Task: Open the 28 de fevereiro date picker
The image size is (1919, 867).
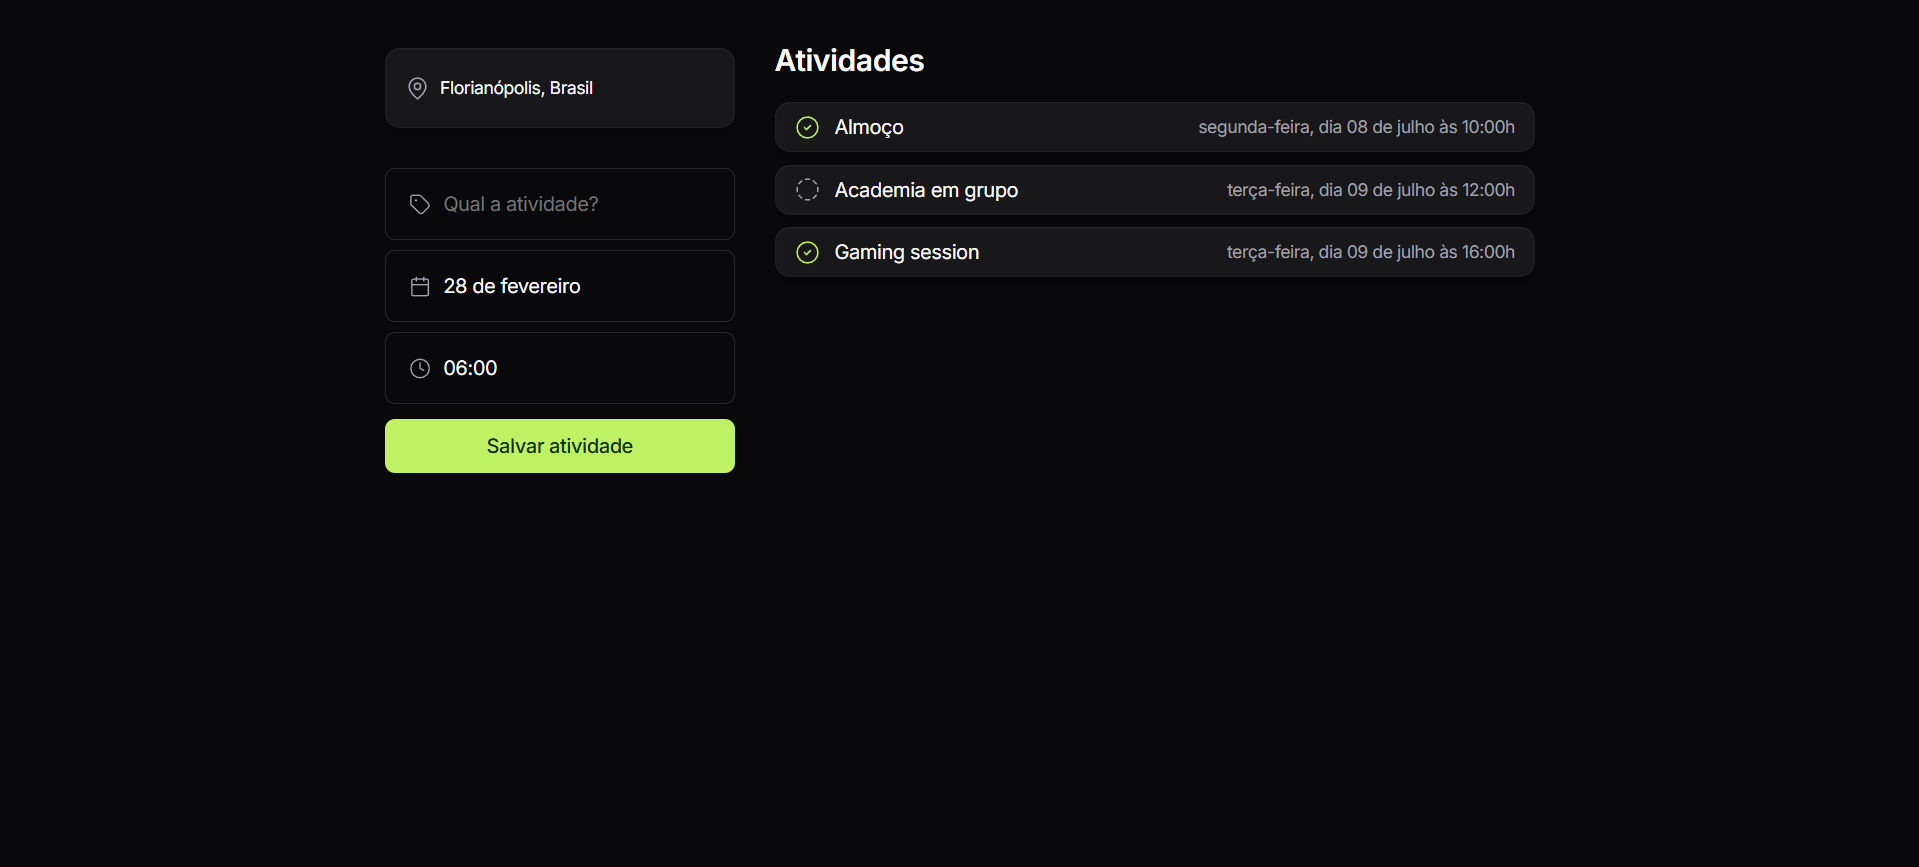Action: (x=512, y=287)
